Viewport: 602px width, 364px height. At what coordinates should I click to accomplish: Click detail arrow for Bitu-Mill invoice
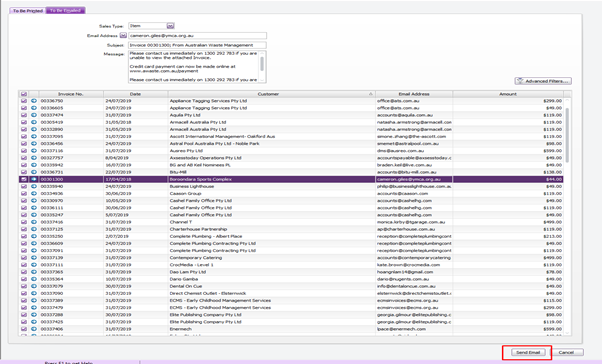pos(34,172)
